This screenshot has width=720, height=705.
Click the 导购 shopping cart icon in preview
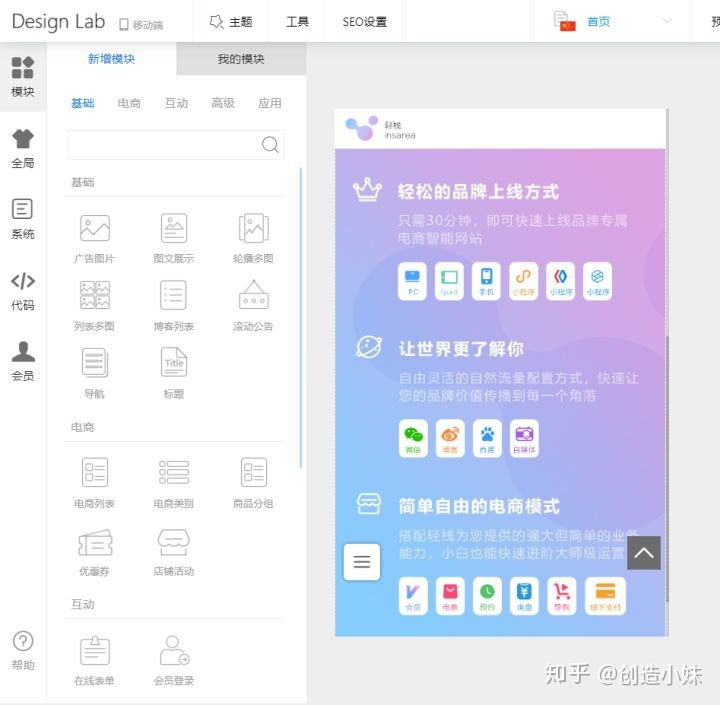(x=562, y=596)
